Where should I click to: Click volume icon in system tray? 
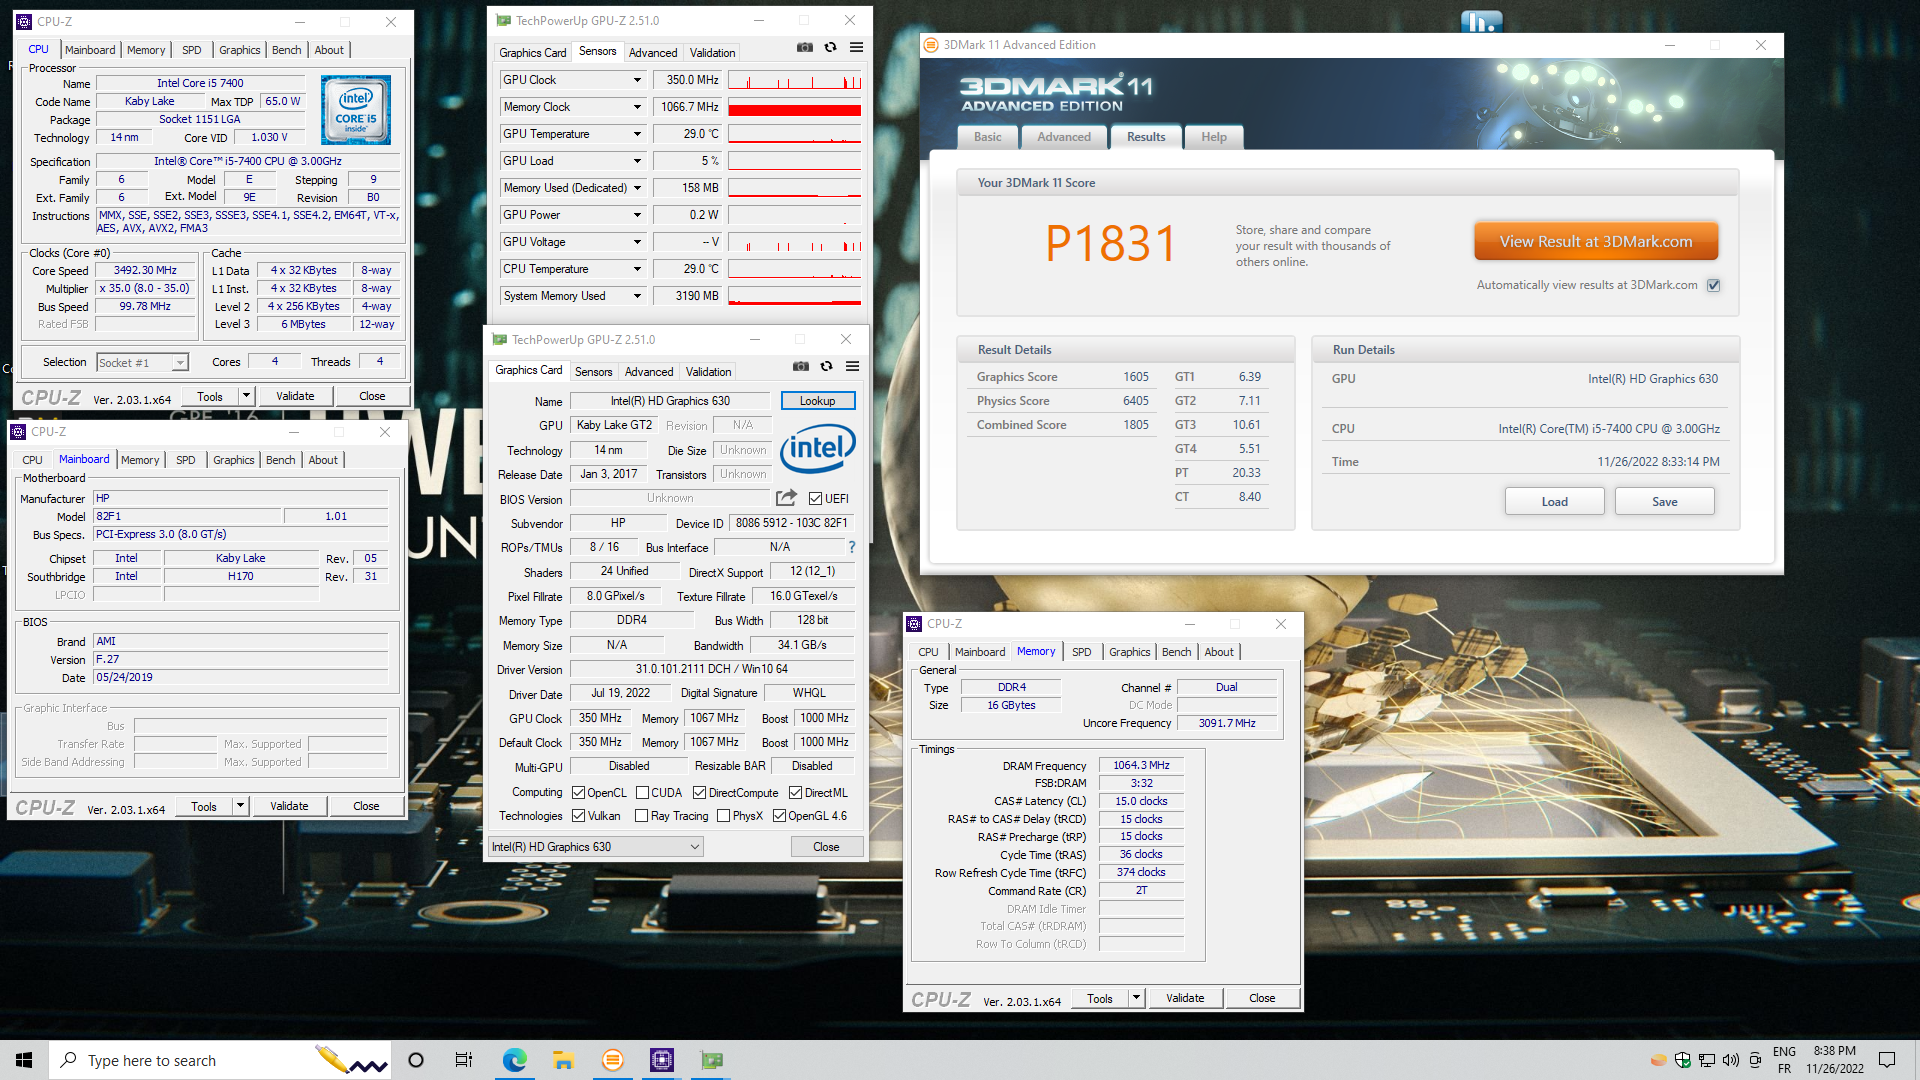click(x=1731, y=1060)
